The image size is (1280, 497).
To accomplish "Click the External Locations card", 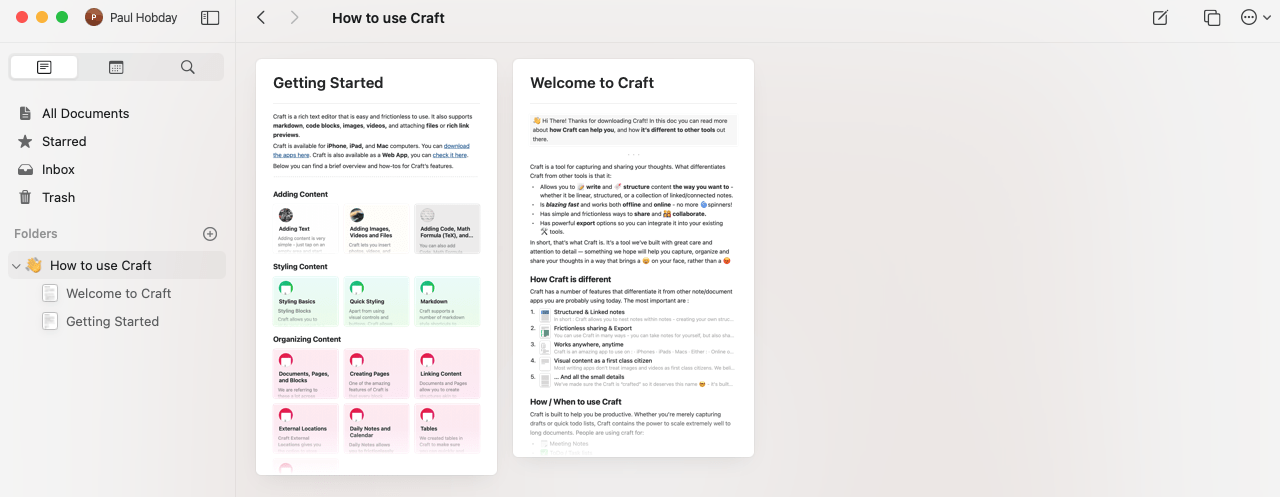I will (307, 428).
